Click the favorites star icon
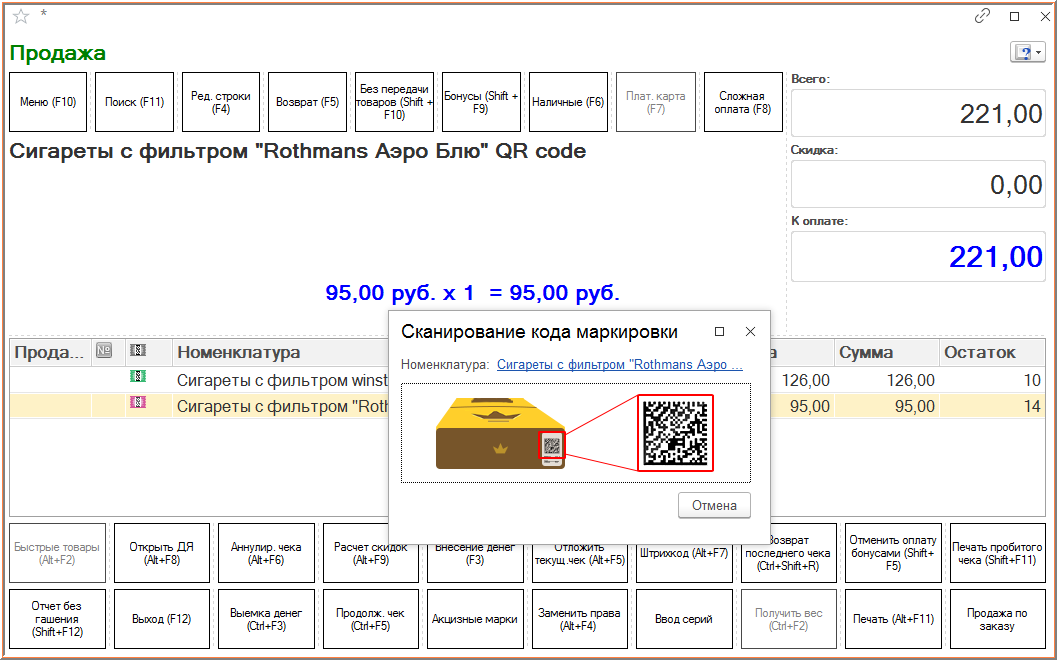 20,16
